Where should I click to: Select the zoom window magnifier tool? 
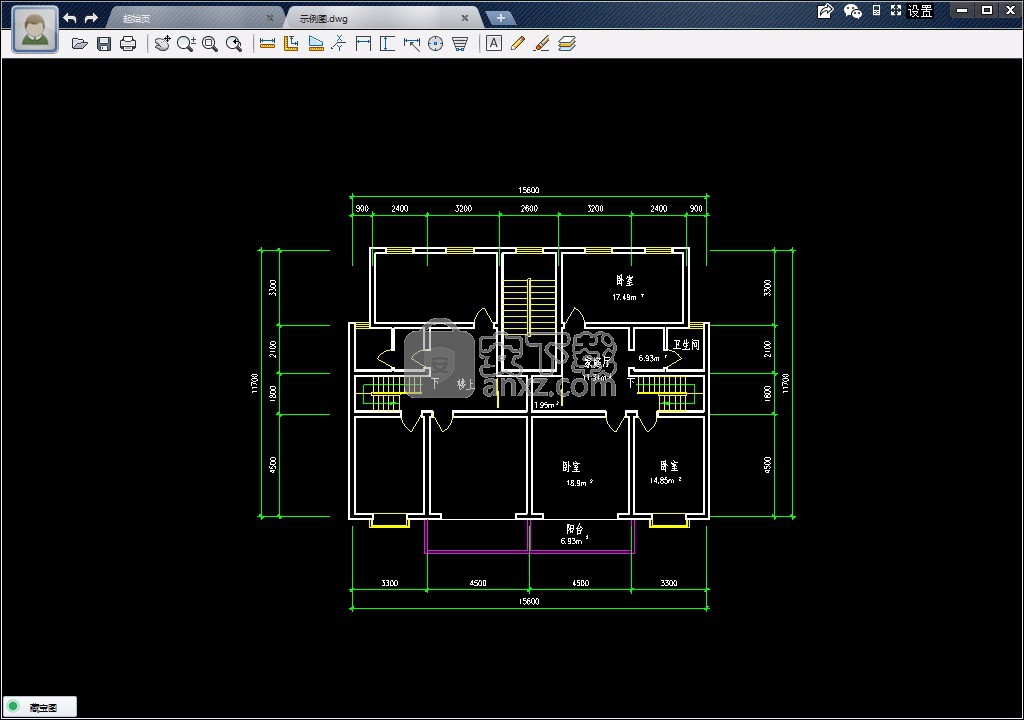[210, 44]
